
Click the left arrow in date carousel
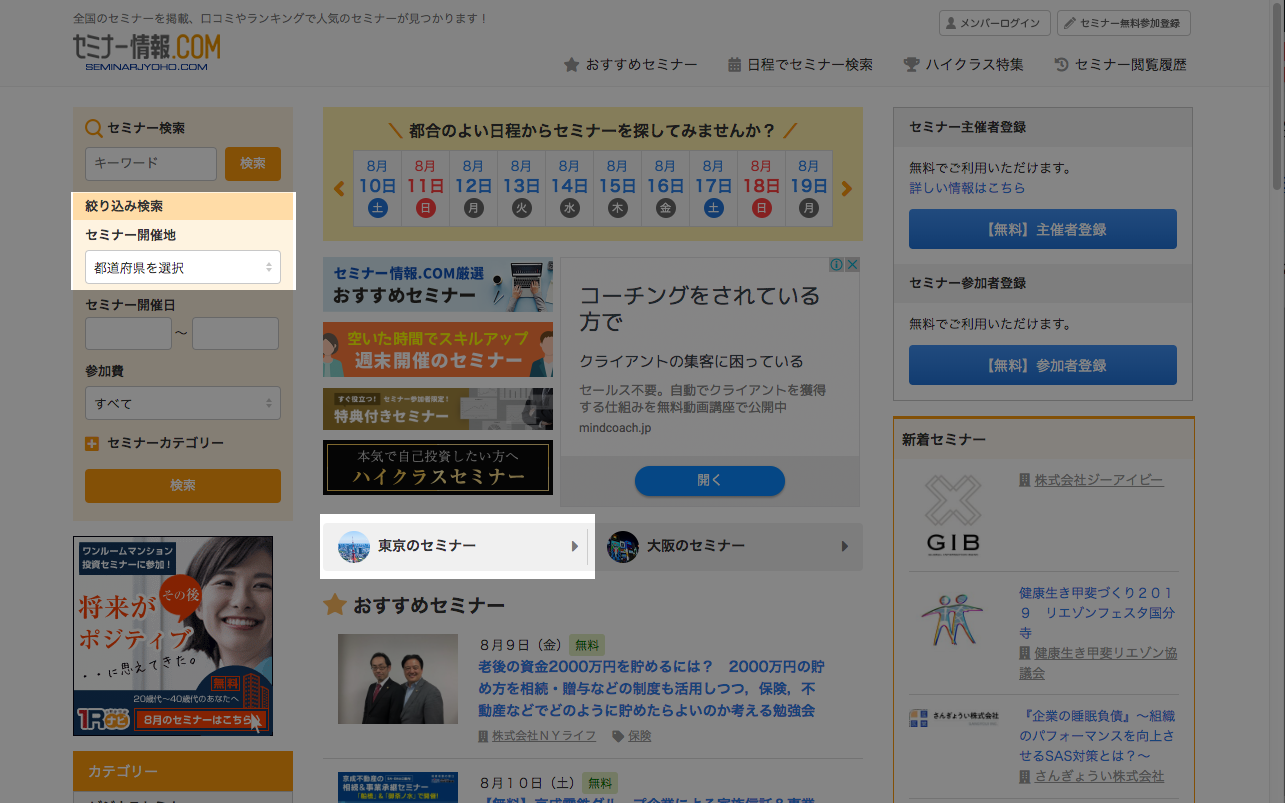(339, 189)
